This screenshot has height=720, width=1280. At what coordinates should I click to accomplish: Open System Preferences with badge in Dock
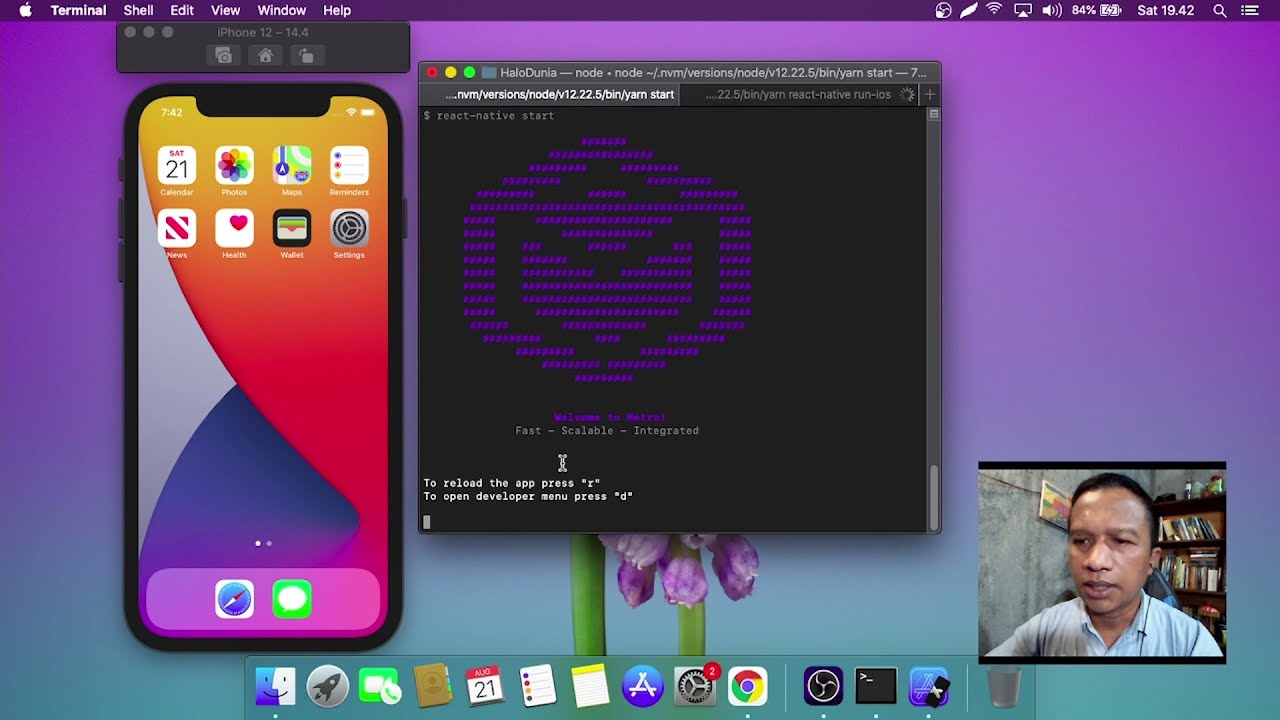tap(695, 687)
